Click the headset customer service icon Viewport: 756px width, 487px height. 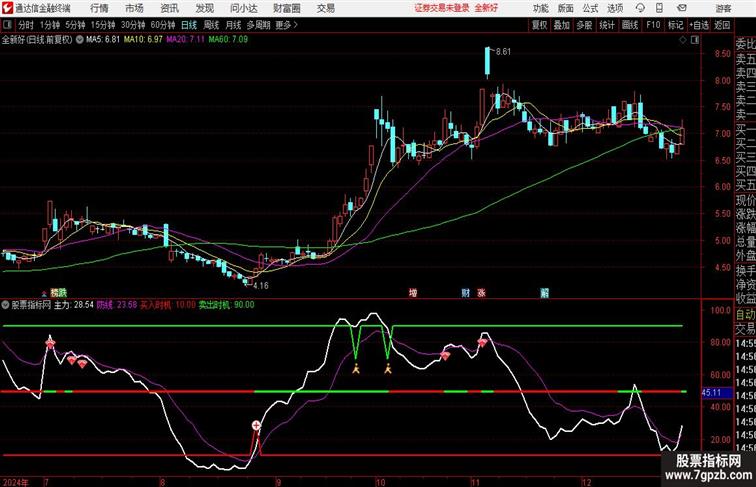640,8
